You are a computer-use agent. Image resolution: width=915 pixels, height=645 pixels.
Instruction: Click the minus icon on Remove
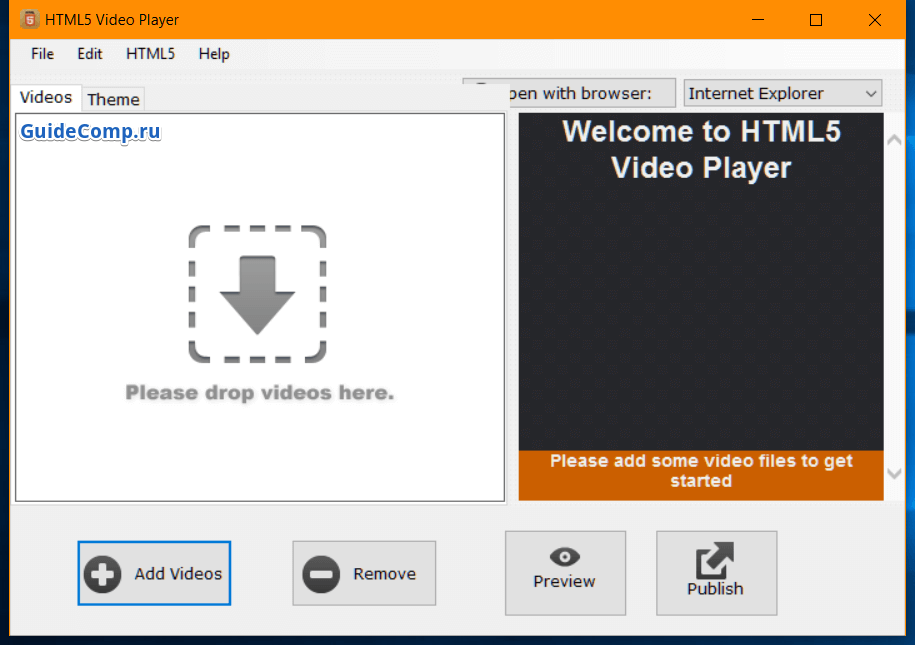(321, 574)
